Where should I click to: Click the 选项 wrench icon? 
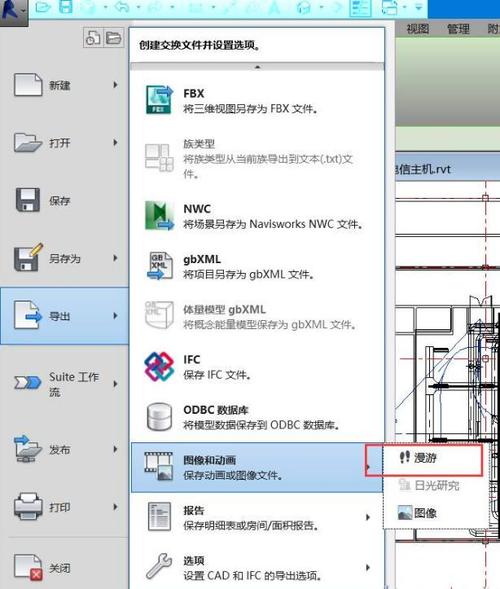pyautogui.click(x=159, y=566)
